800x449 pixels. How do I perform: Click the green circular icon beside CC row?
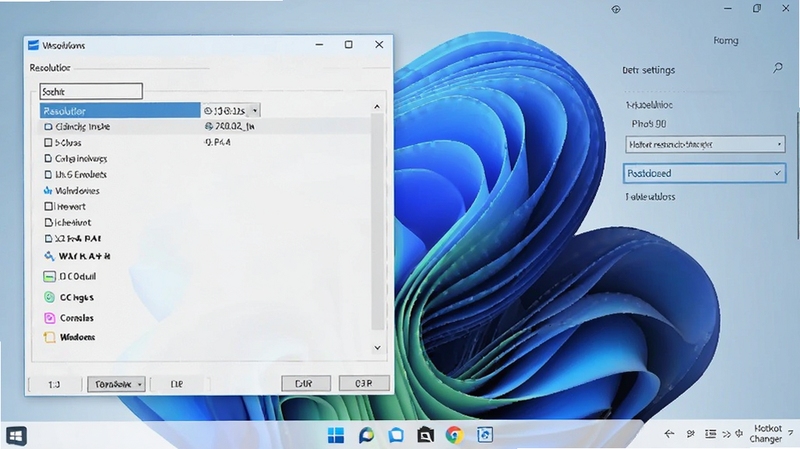coord(49,297)
